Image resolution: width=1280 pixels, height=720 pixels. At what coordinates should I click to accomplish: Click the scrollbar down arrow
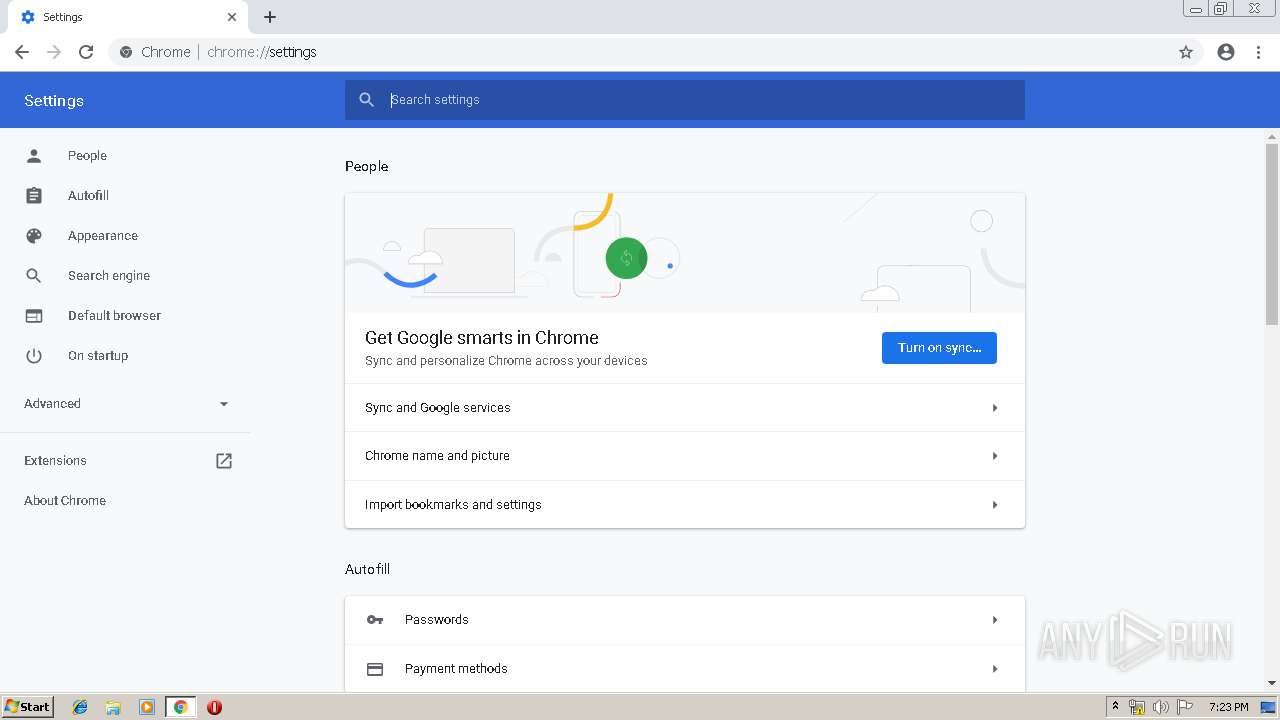click(1272, 683)
